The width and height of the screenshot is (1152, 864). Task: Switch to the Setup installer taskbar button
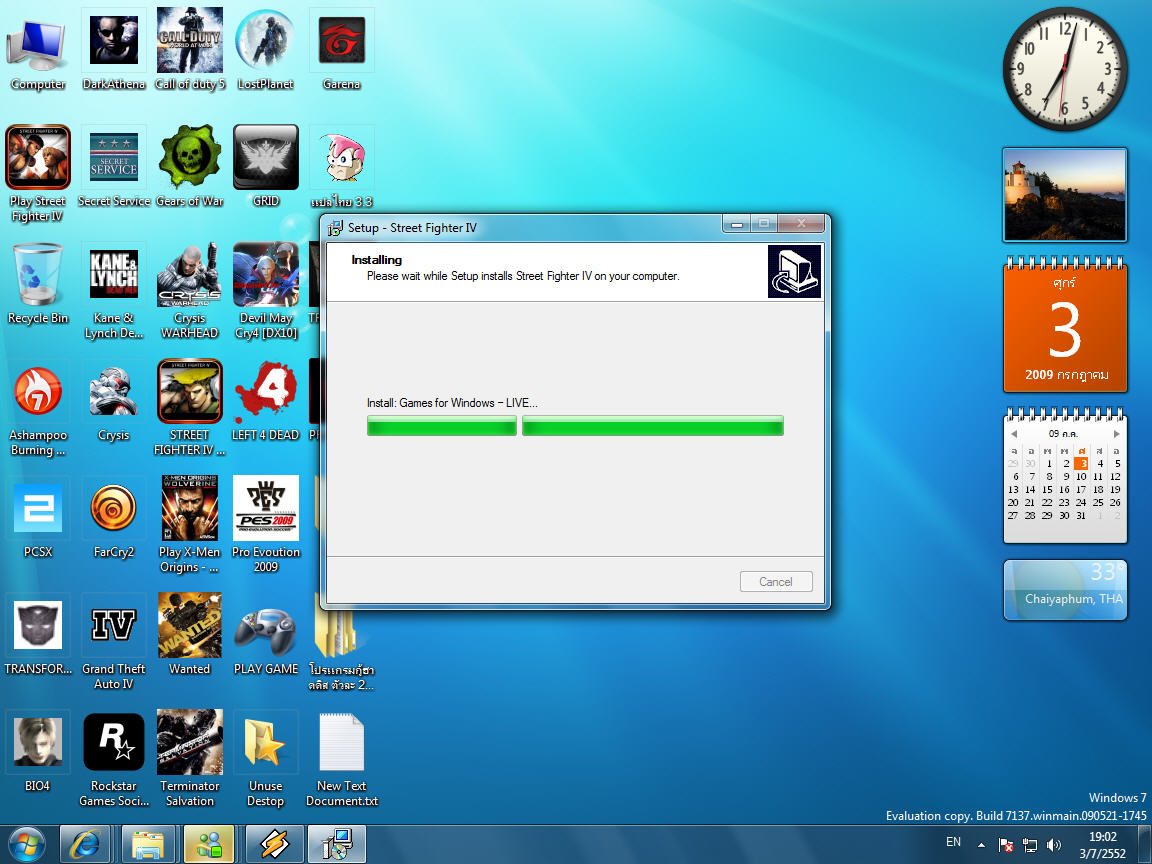click(336, 844)
